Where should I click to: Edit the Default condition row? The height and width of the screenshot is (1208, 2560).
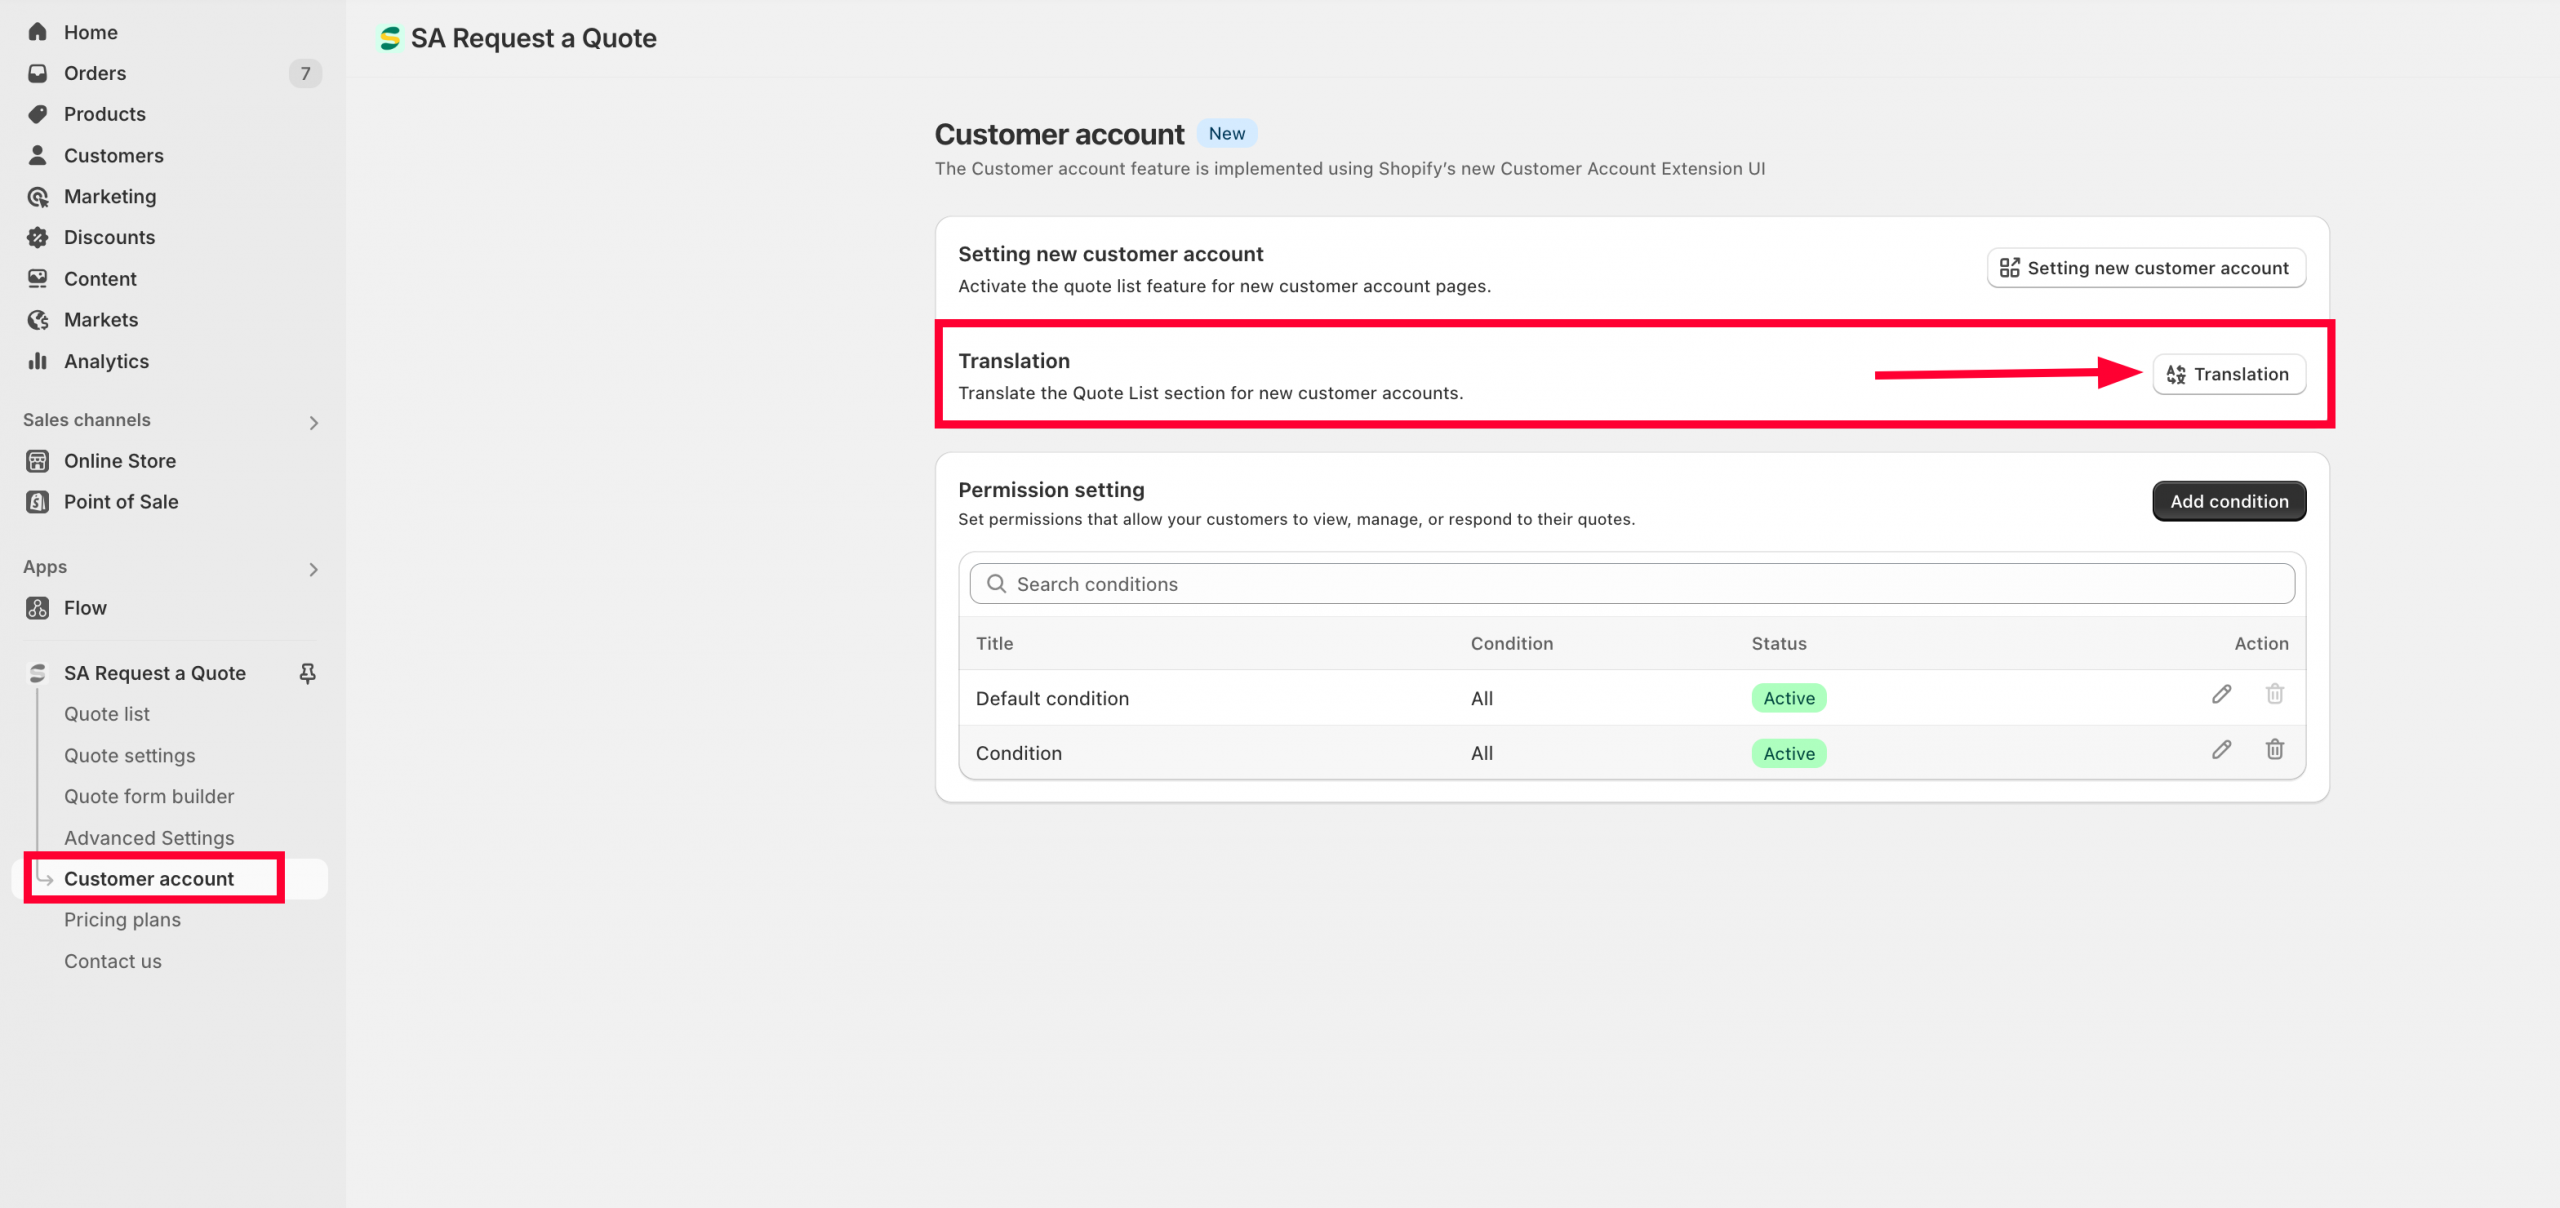coord(2221,694)
